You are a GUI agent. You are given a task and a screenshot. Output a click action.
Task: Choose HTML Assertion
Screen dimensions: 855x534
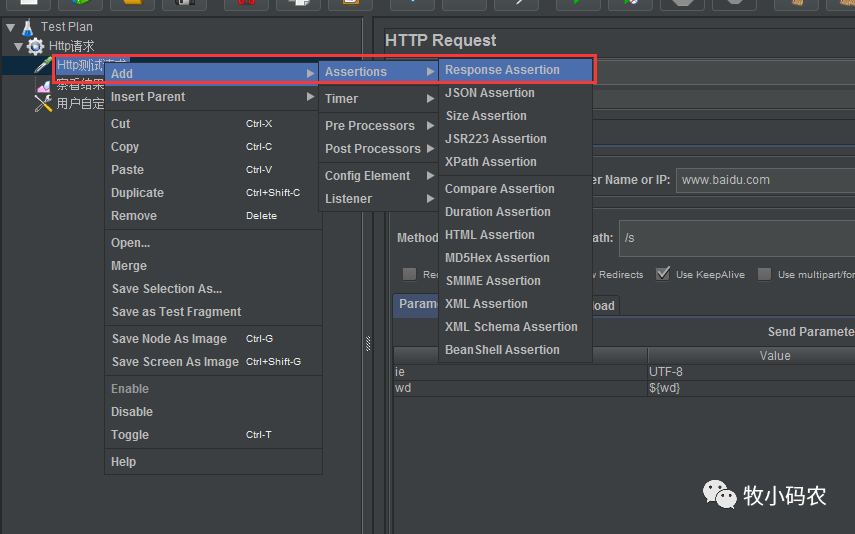(515, 235)
